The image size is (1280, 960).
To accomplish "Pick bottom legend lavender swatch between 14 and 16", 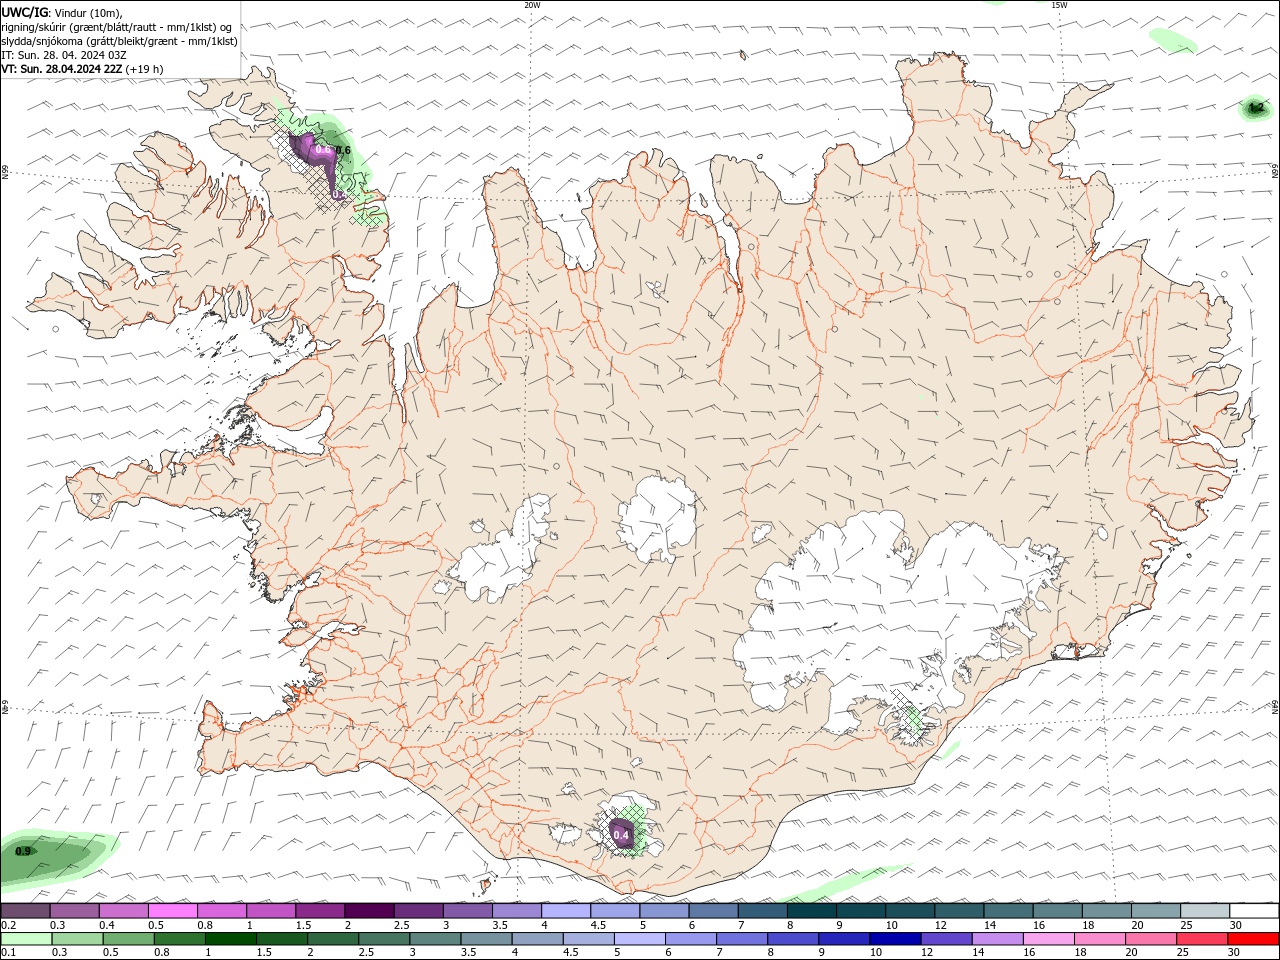I will coord(996,939).
